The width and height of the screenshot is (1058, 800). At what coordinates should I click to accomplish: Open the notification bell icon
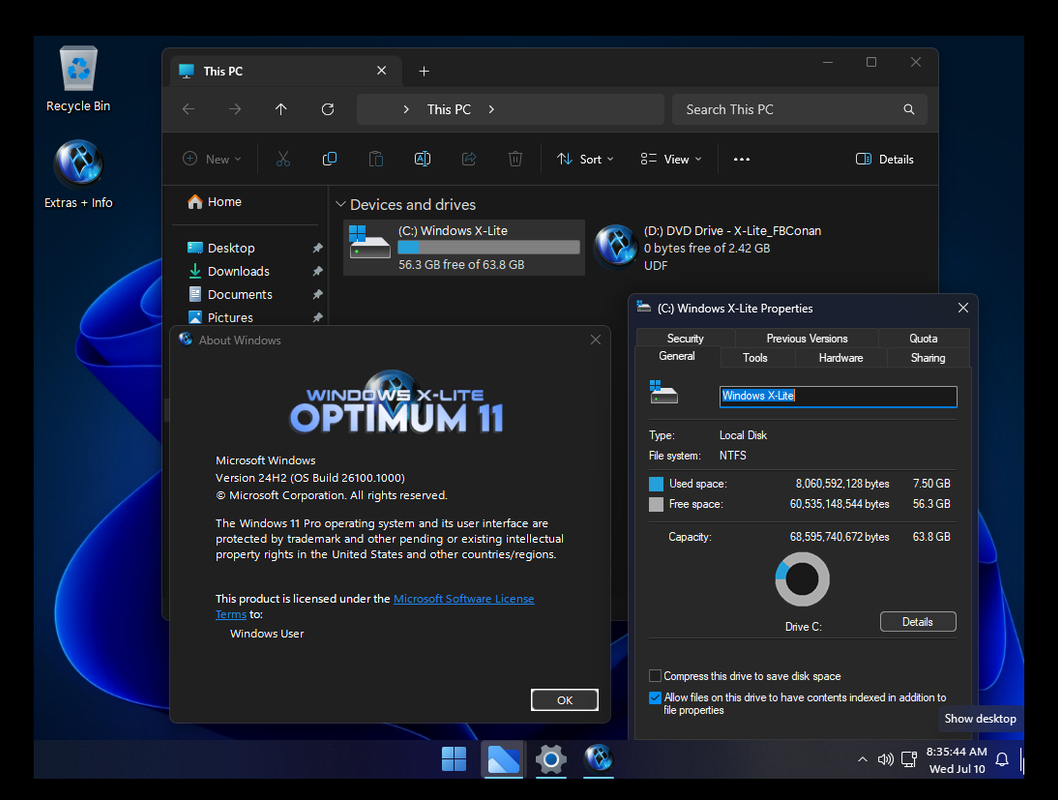click(x=1002, y=760)
